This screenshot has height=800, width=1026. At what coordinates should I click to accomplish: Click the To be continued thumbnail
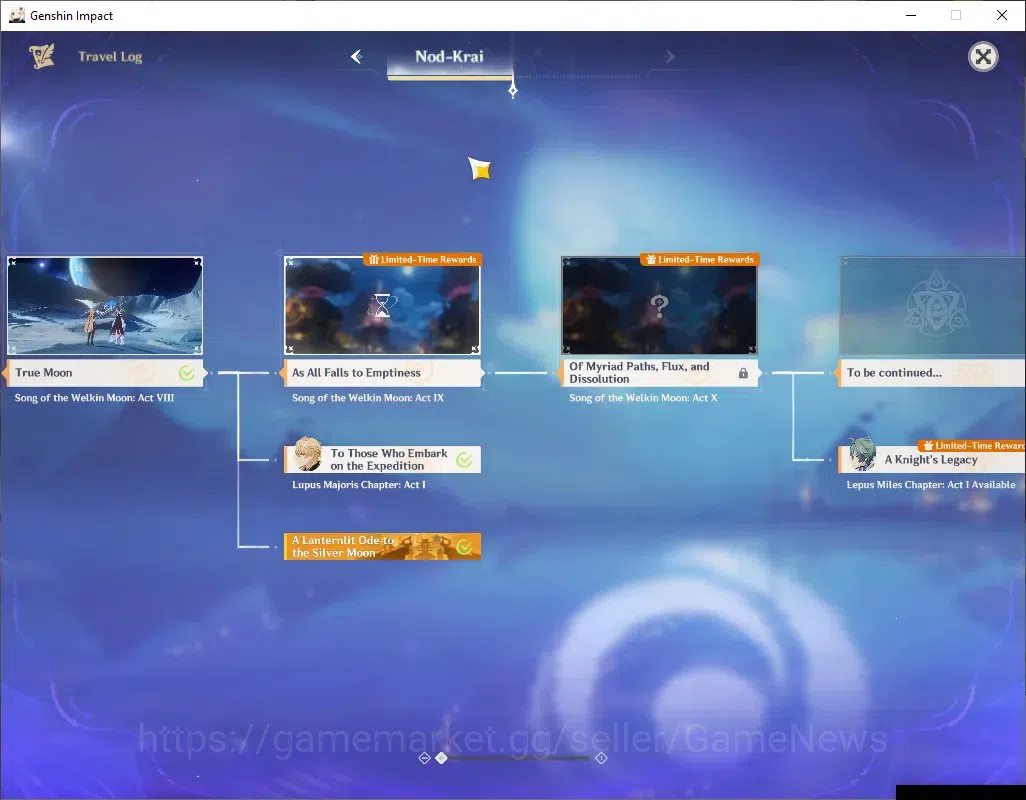pyautogui.click(x=932, y=305)
